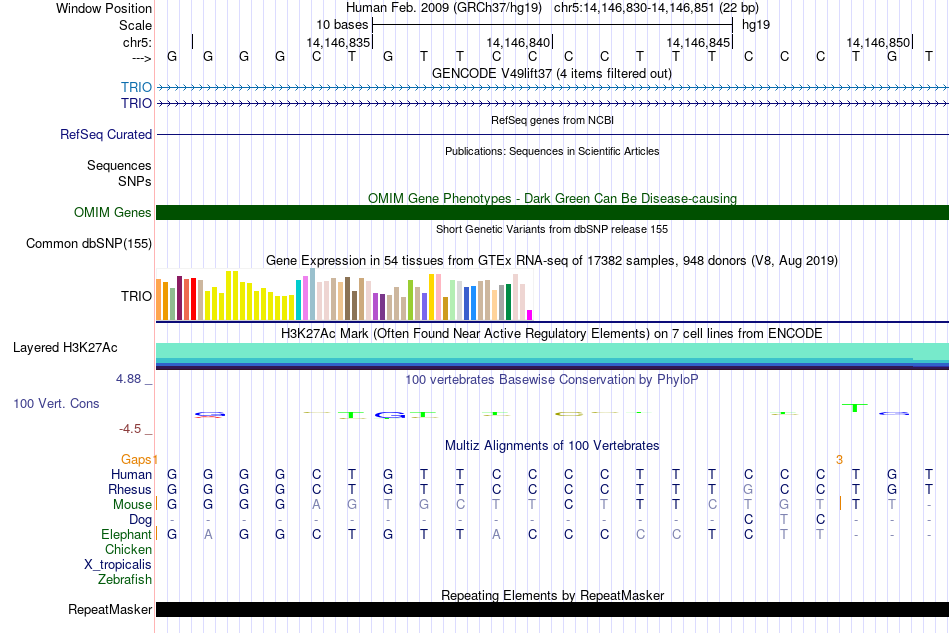
Task: Click the RepeatMasker track label
Action: pos(110,609)
